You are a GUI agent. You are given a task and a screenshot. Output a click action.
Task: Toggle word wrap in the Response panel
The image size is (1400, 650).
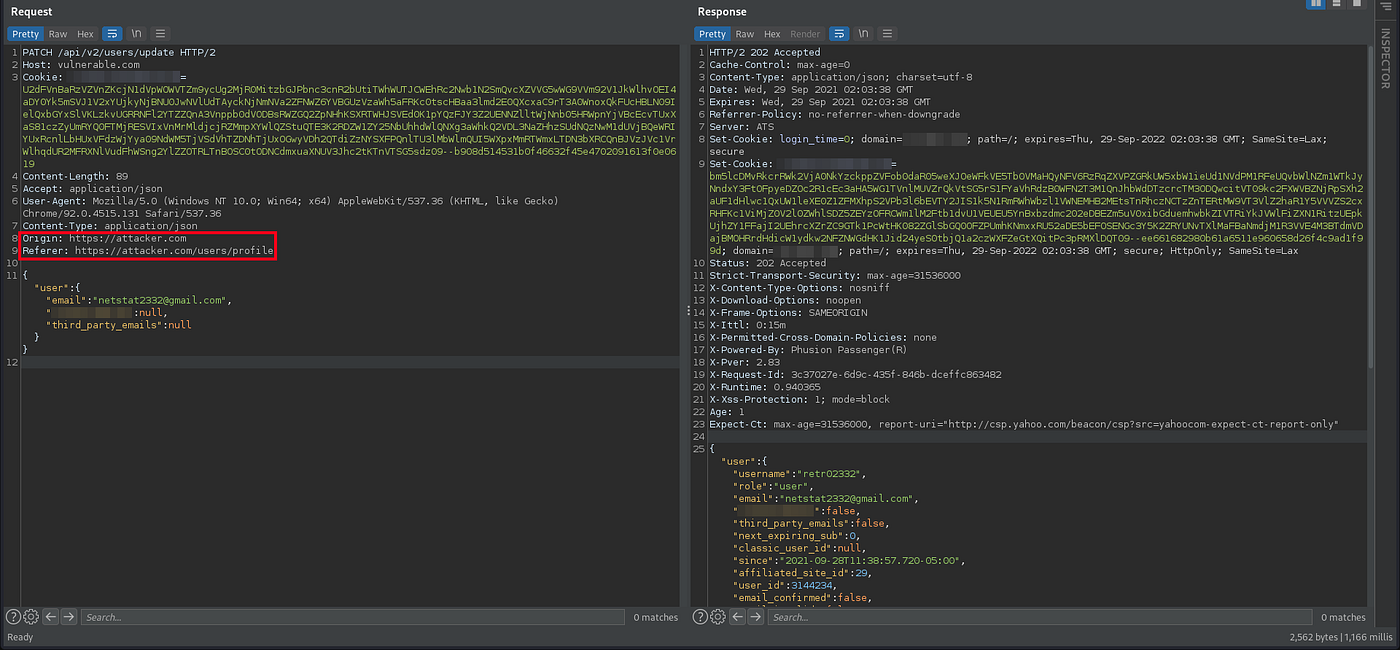pyautogui.click(x=839, y=34)
